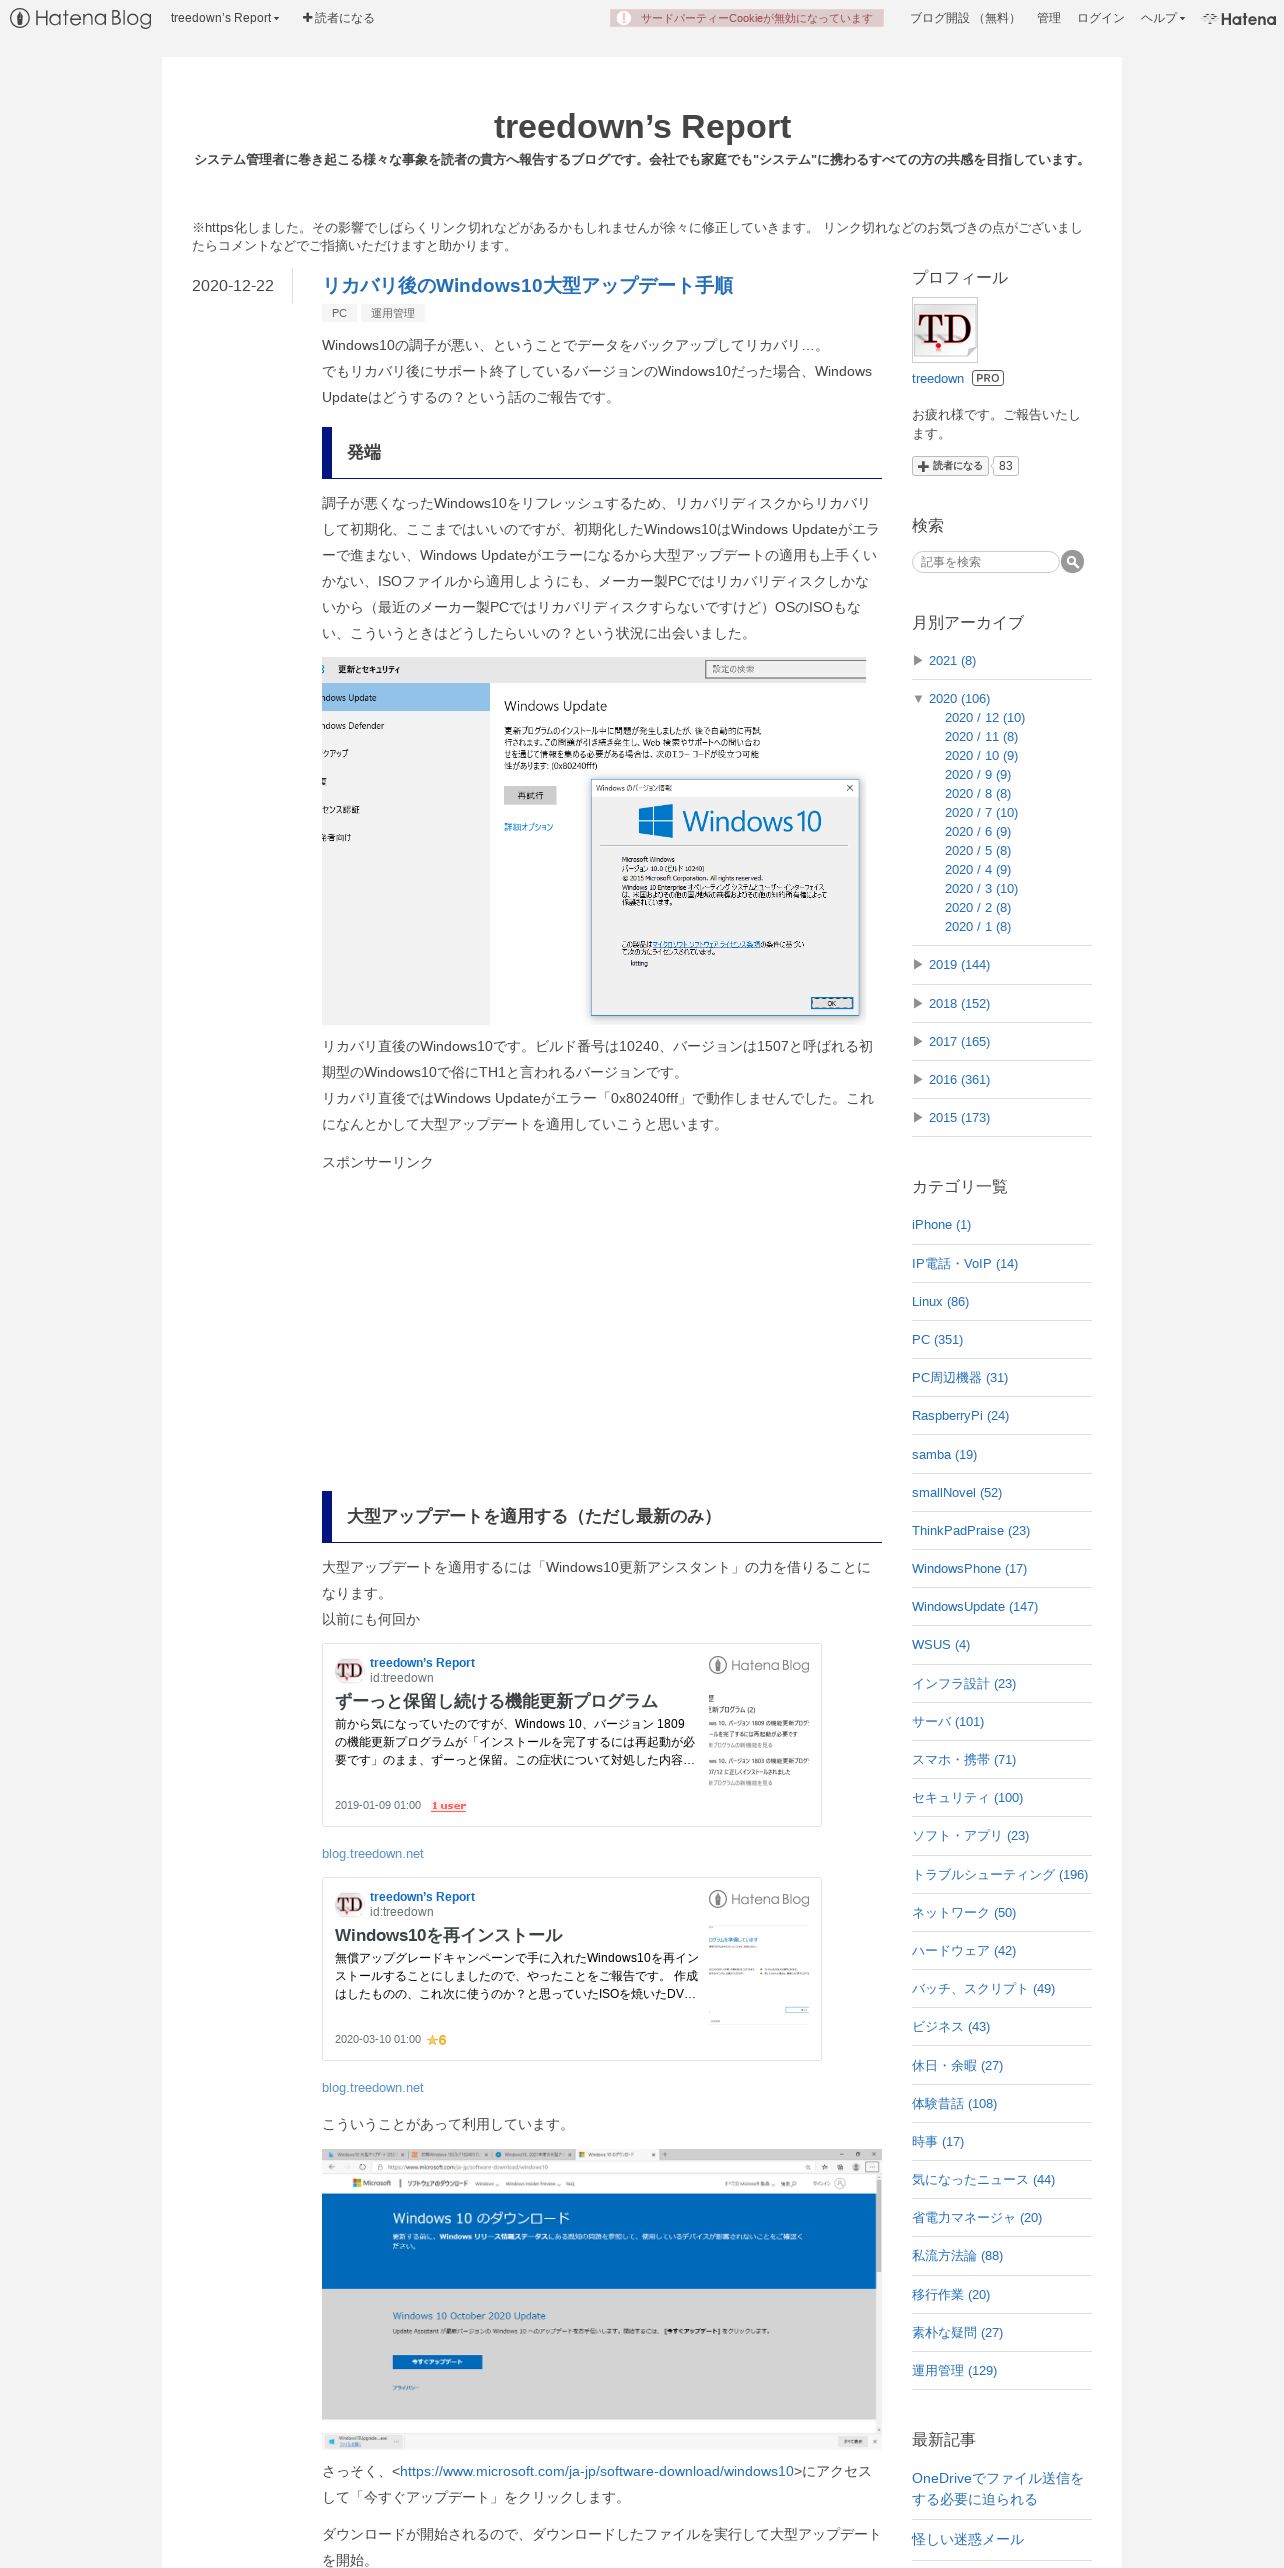Open ブログ開設（無料） link
Screen dimensions: 1284x2568
964,18
